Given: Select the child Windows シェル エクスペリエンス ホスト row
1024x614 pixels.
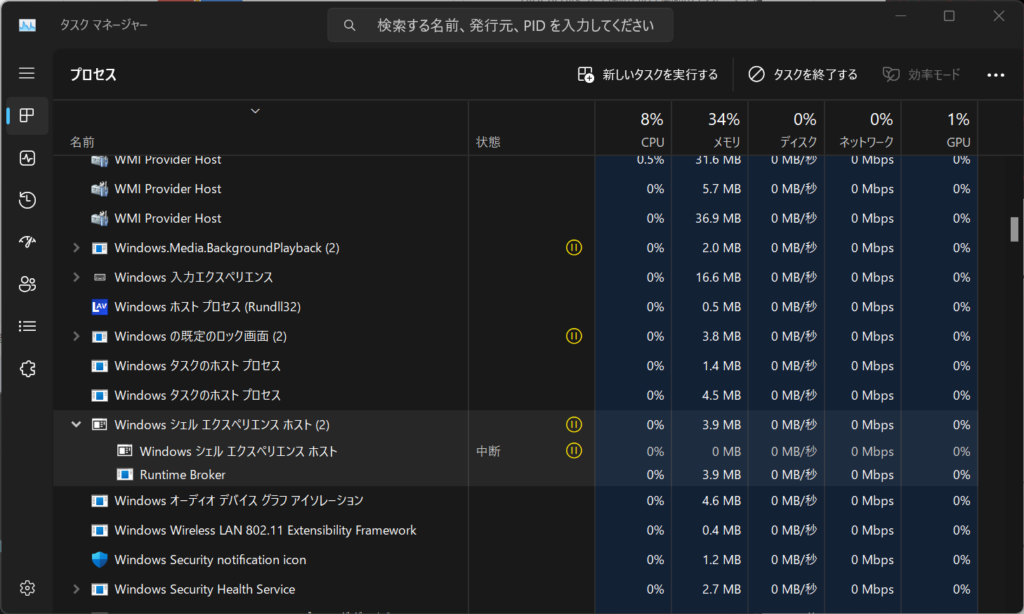Looking at the screenshot, I should coord(515,451).
